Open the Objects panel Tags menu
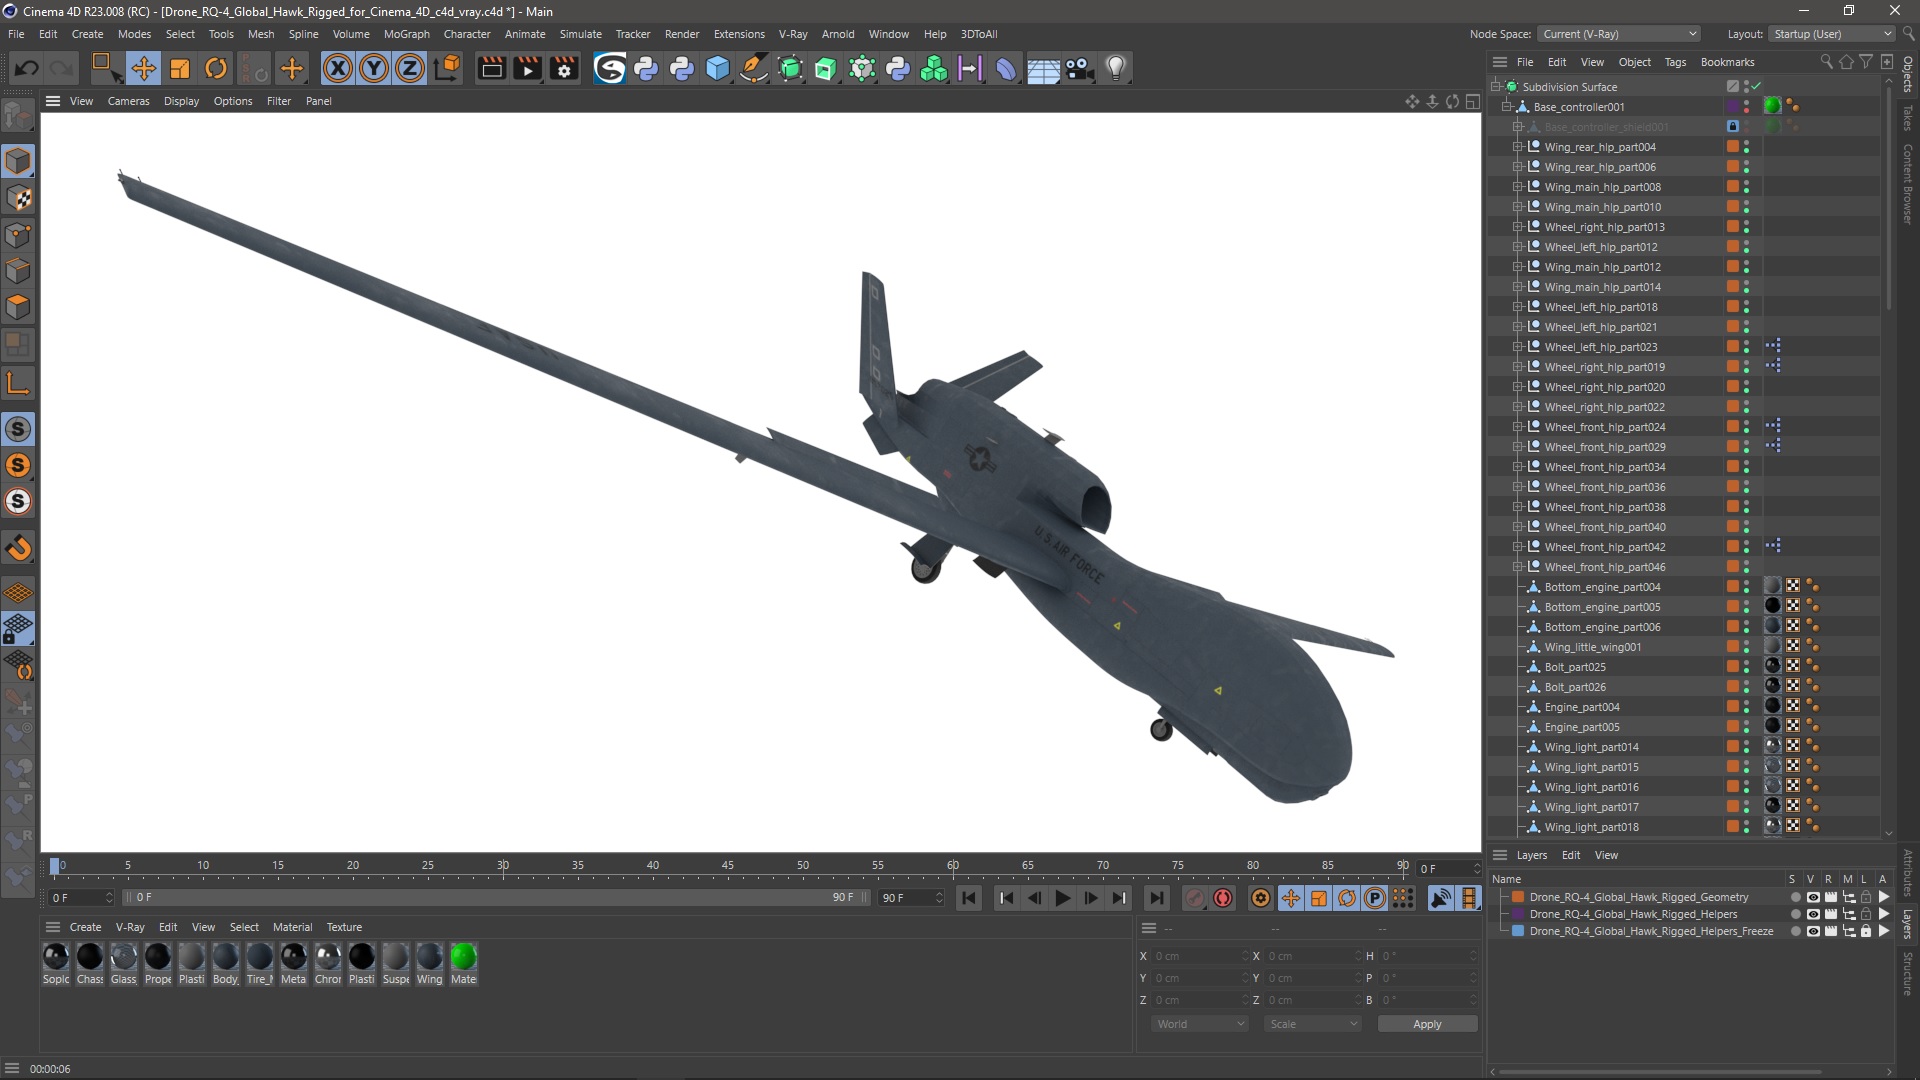The image size is (1920, 1080). tap(1675, 62)
